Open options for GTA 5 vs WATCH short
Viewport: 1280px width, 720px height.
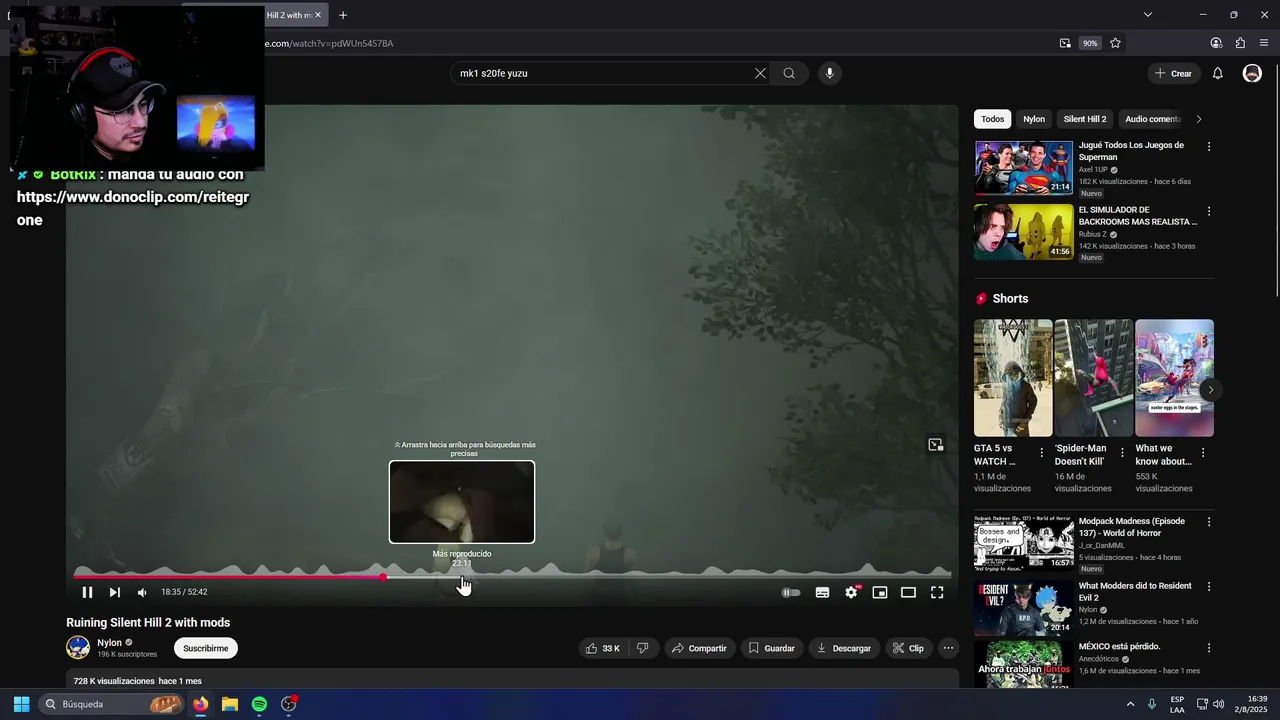click(1041, 453)
